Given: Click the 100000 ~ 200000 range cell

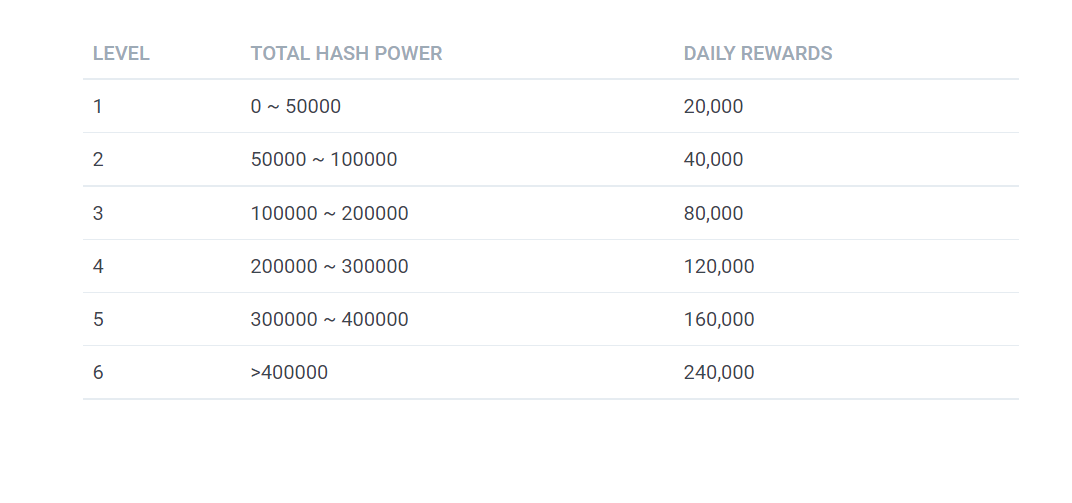Looking at the screenshot, I should (329, 213).
